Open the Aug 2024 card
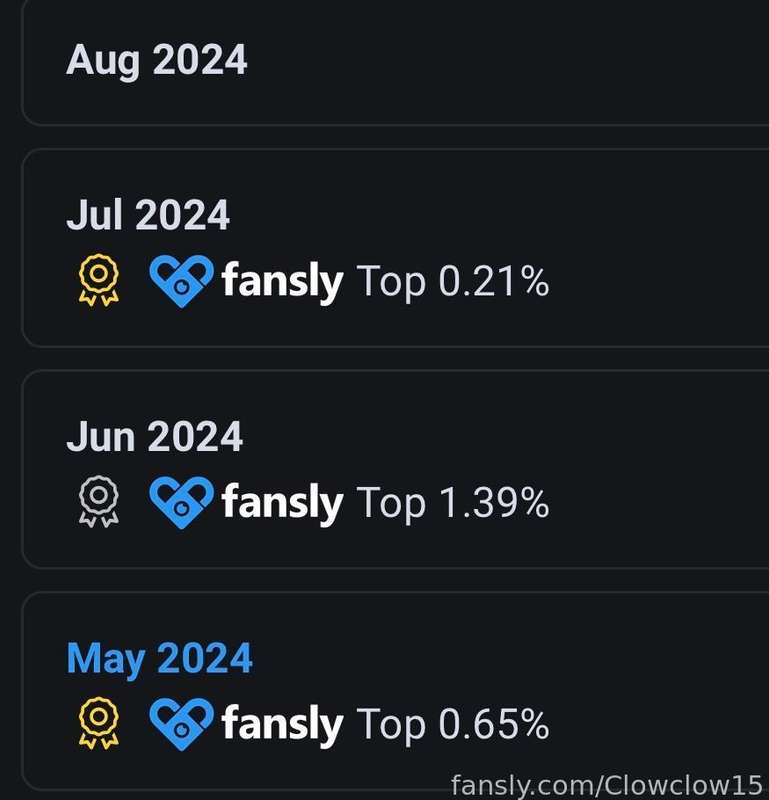 (395, 62)
